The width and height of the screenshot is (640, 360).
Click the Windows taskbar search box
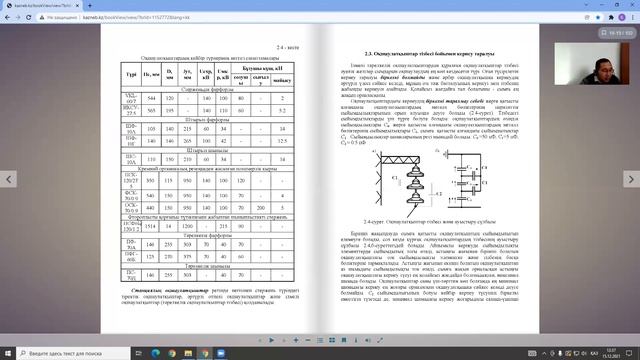pyautogui.click(x=73, y=353)
